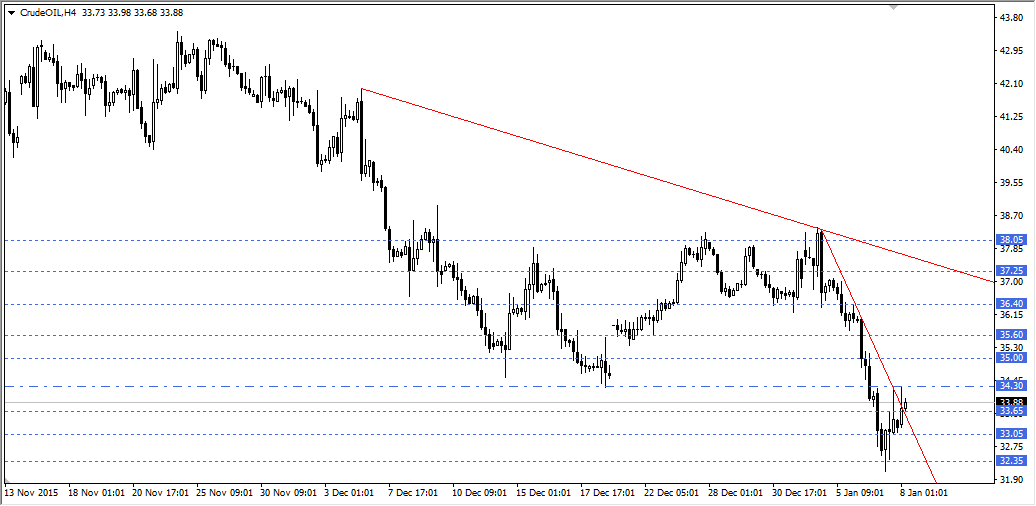Click the black current price label 33.88

[1011, 402]
